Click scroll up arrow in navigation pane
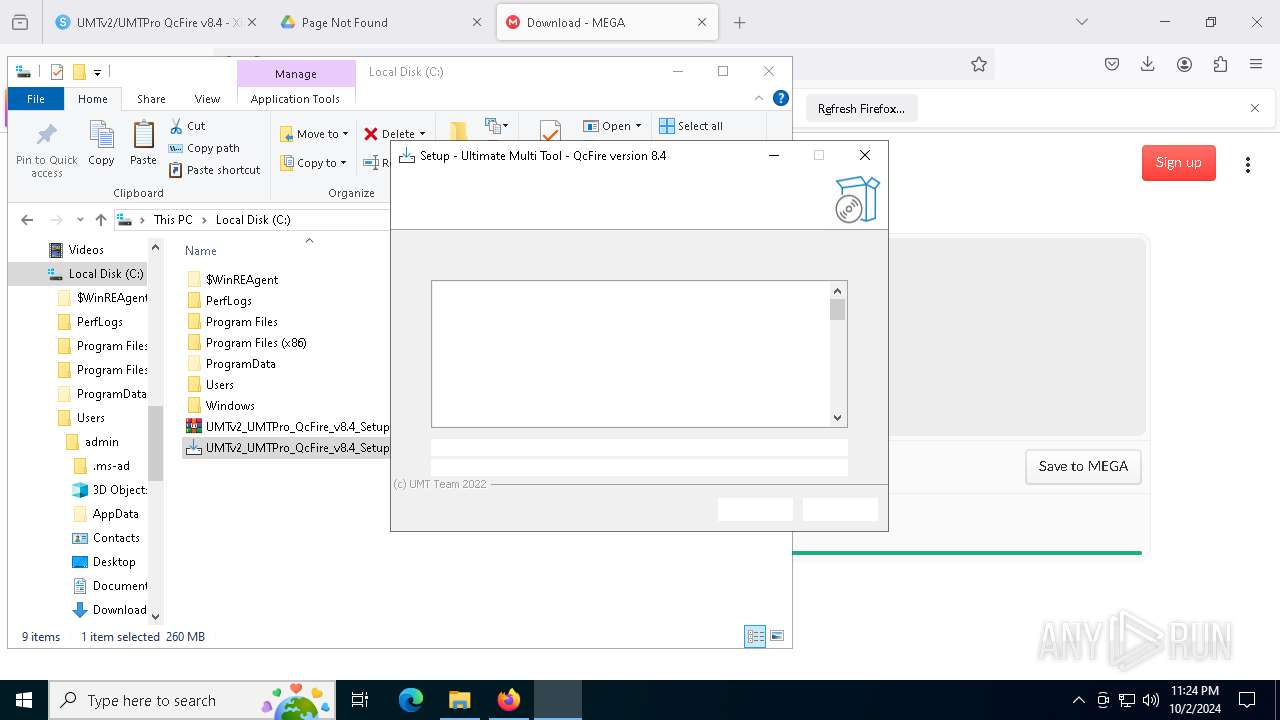 (155, 248)
